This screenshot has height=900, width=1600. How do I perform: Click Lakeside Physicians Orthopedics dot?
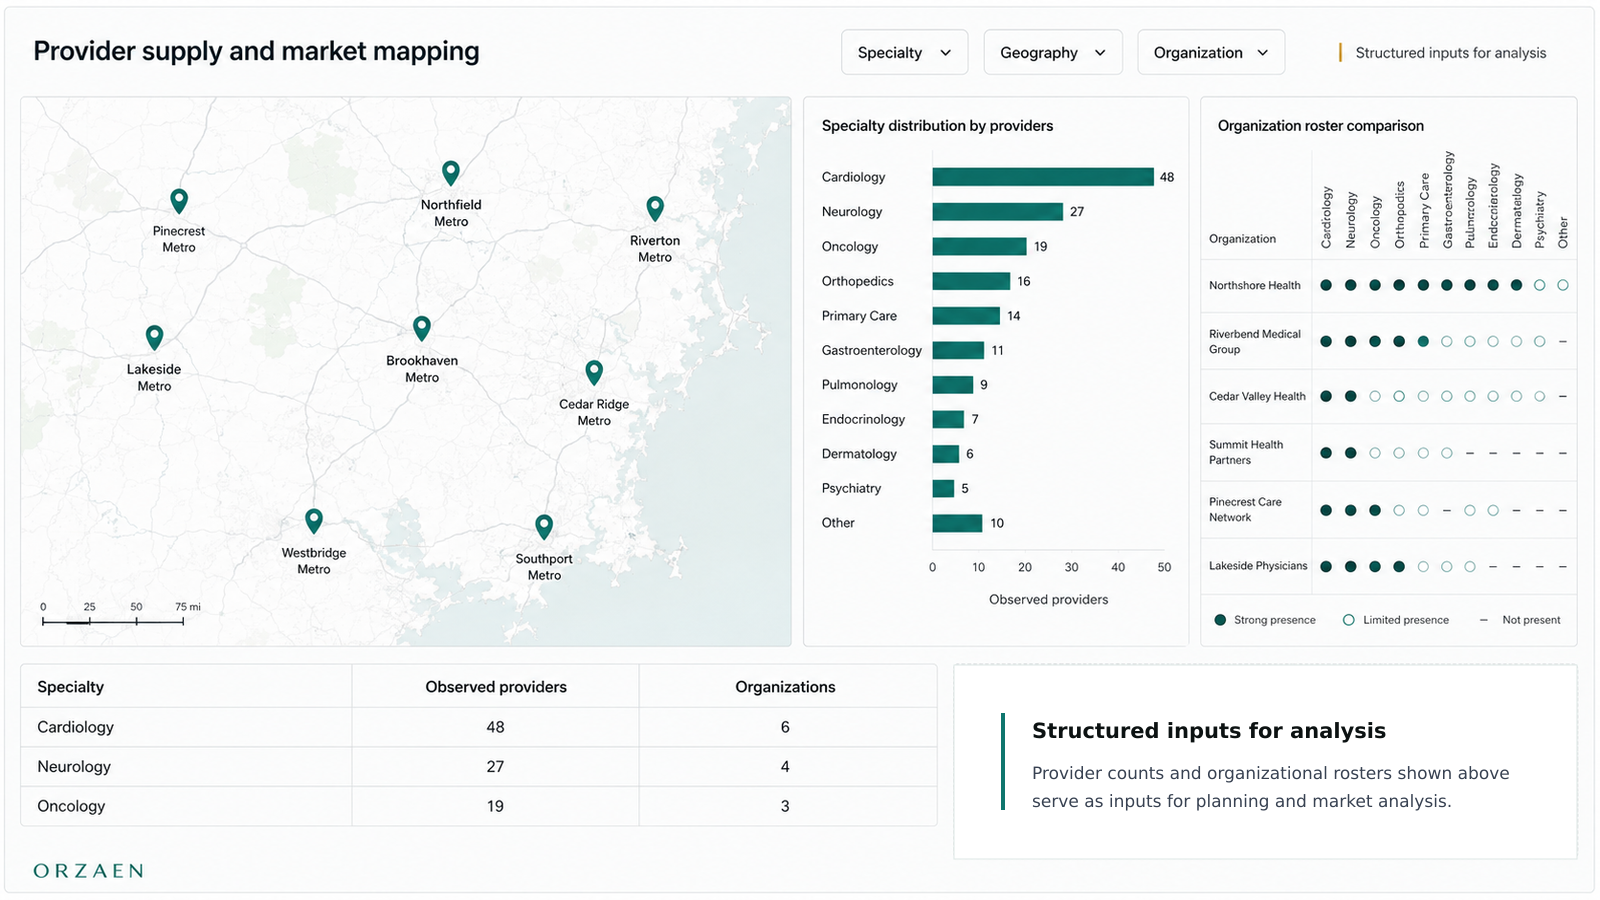(1399, 566)
